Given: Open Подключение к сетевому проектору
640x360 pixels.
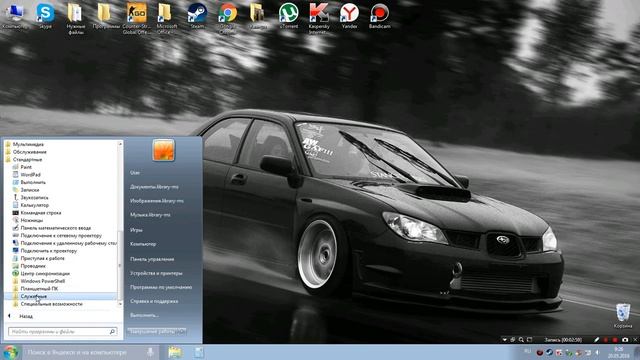Looking at the screenshot, I should tap(61, 236).
